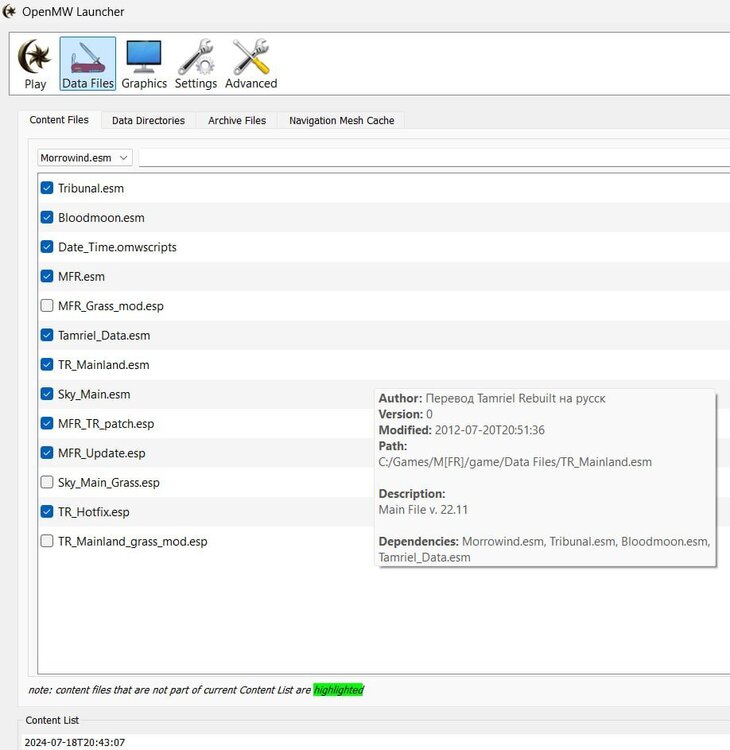730x750 pixels.
Task: Uncheck the Bloodmoon.esm checkbox
Action: point(47,218)
